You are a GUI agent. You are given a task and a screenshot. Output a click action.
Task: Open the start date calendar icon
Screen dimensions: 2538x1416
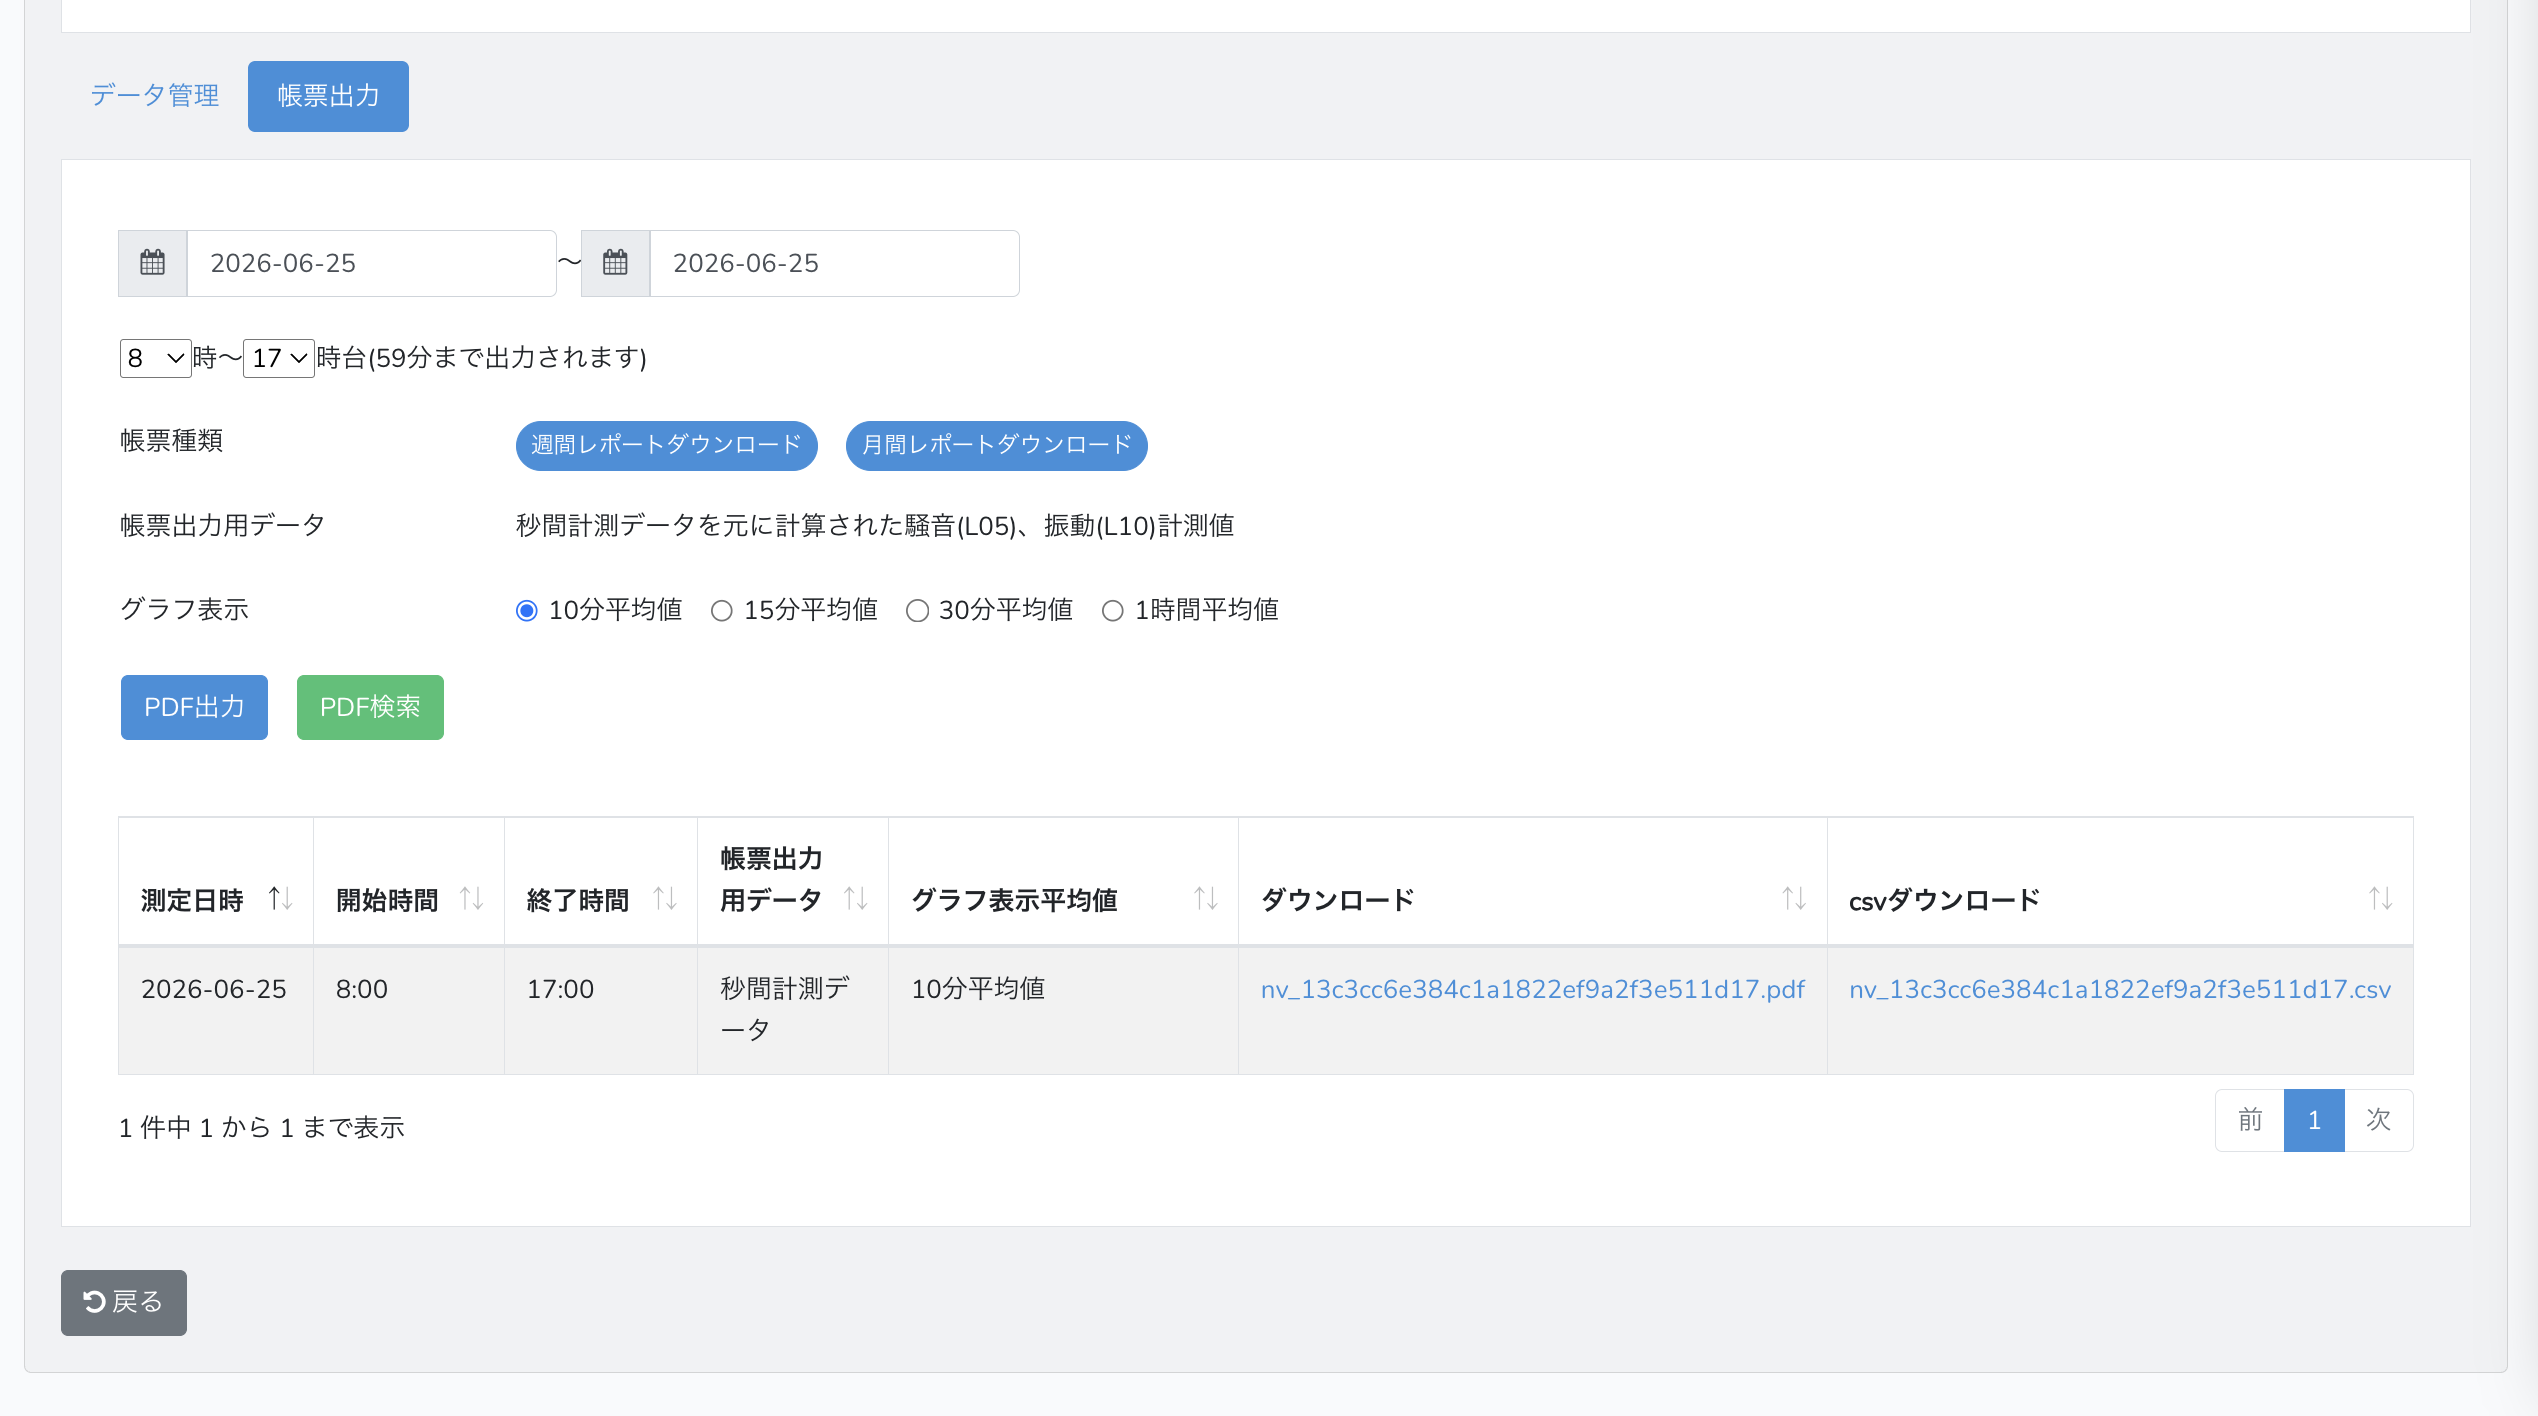point(153,263)
